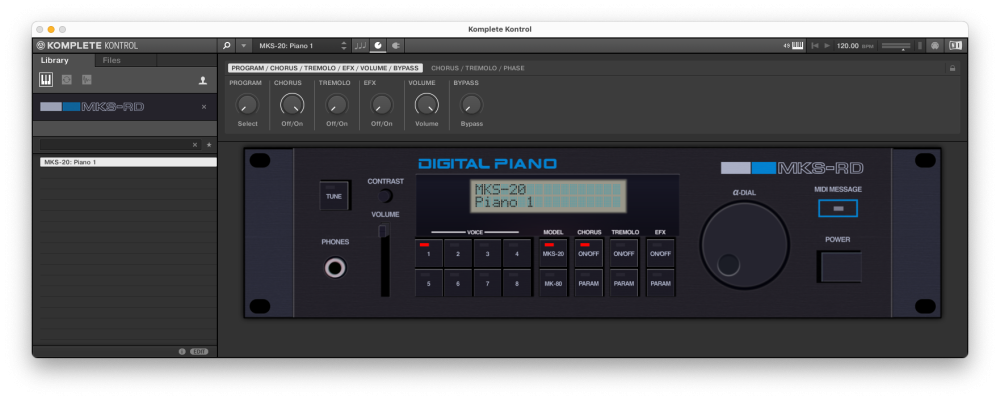Open the info icon beside EDIT
The image size is (1000, 400).
182,352
